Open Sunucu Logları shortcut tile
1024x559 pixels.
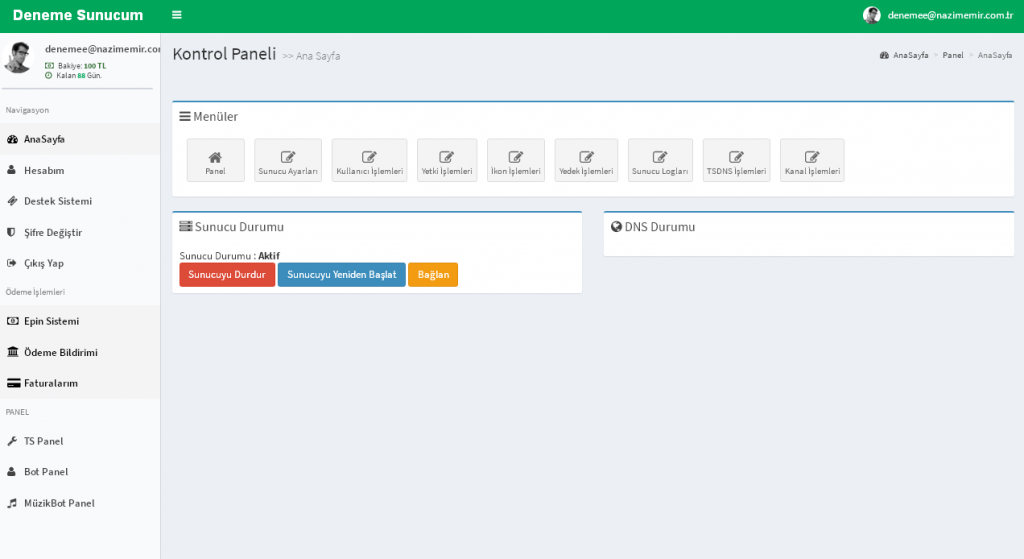click(x=660, y=160)
